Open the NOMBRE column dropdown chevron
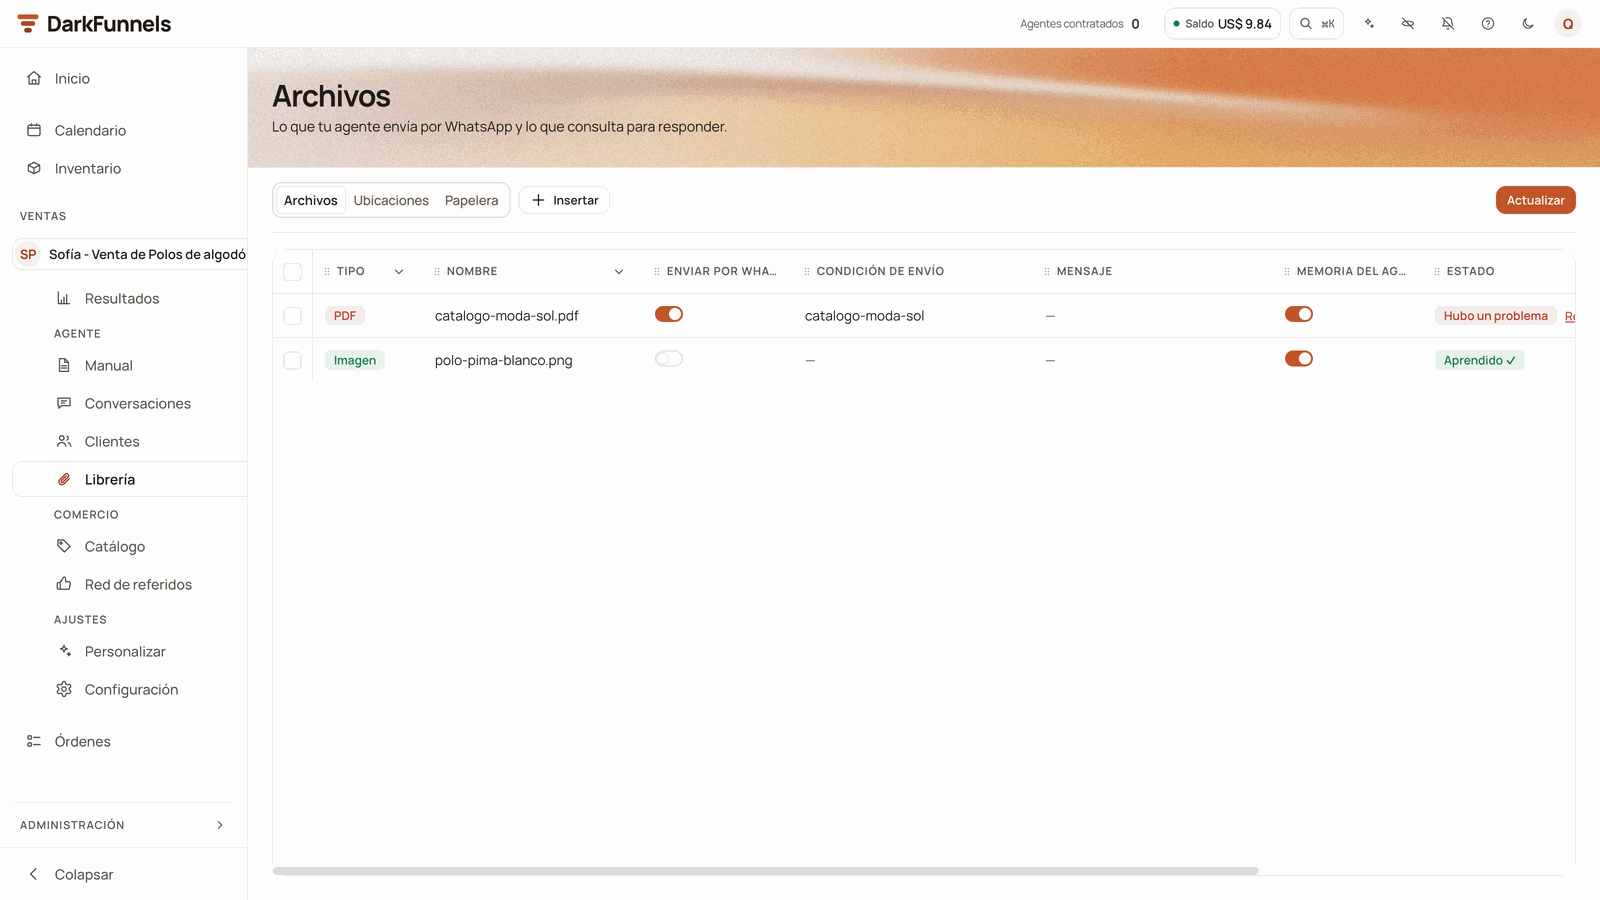The height and width of the screenshot is (900, 1600). click(x=619, y=272)
